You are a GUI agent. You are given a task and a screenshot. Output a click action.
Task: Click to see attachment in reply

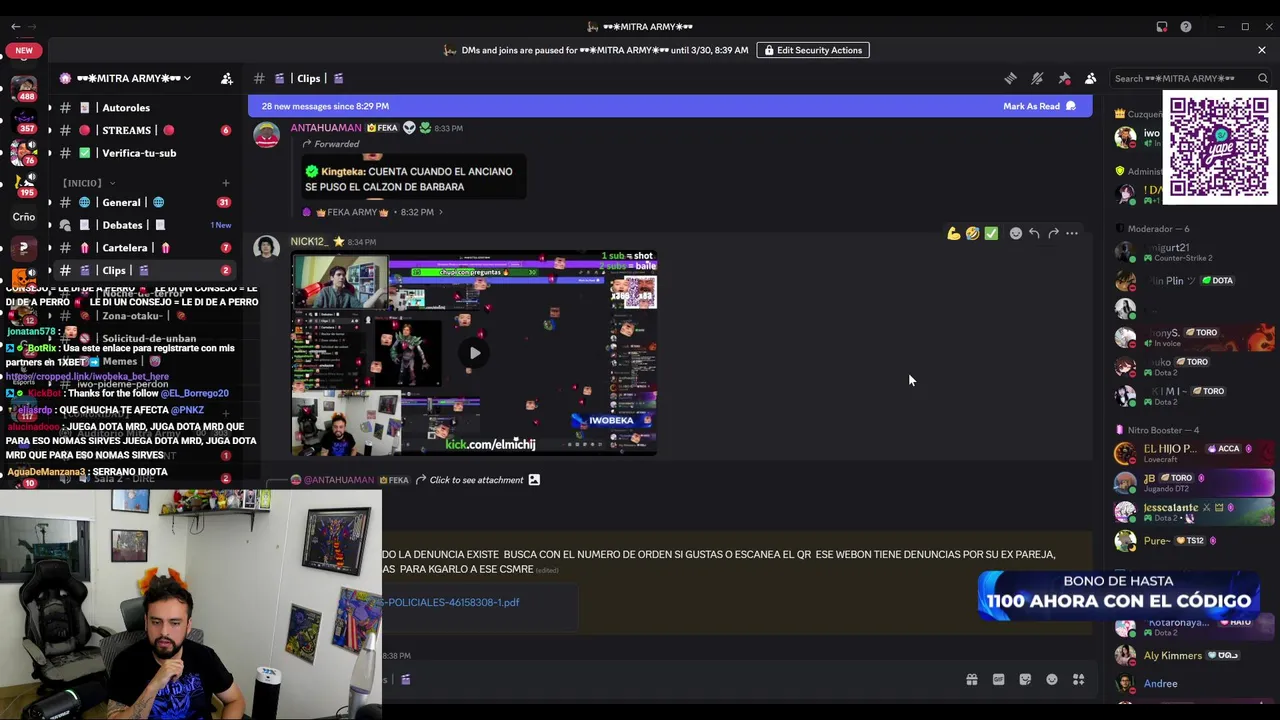[x=476, y=480]
